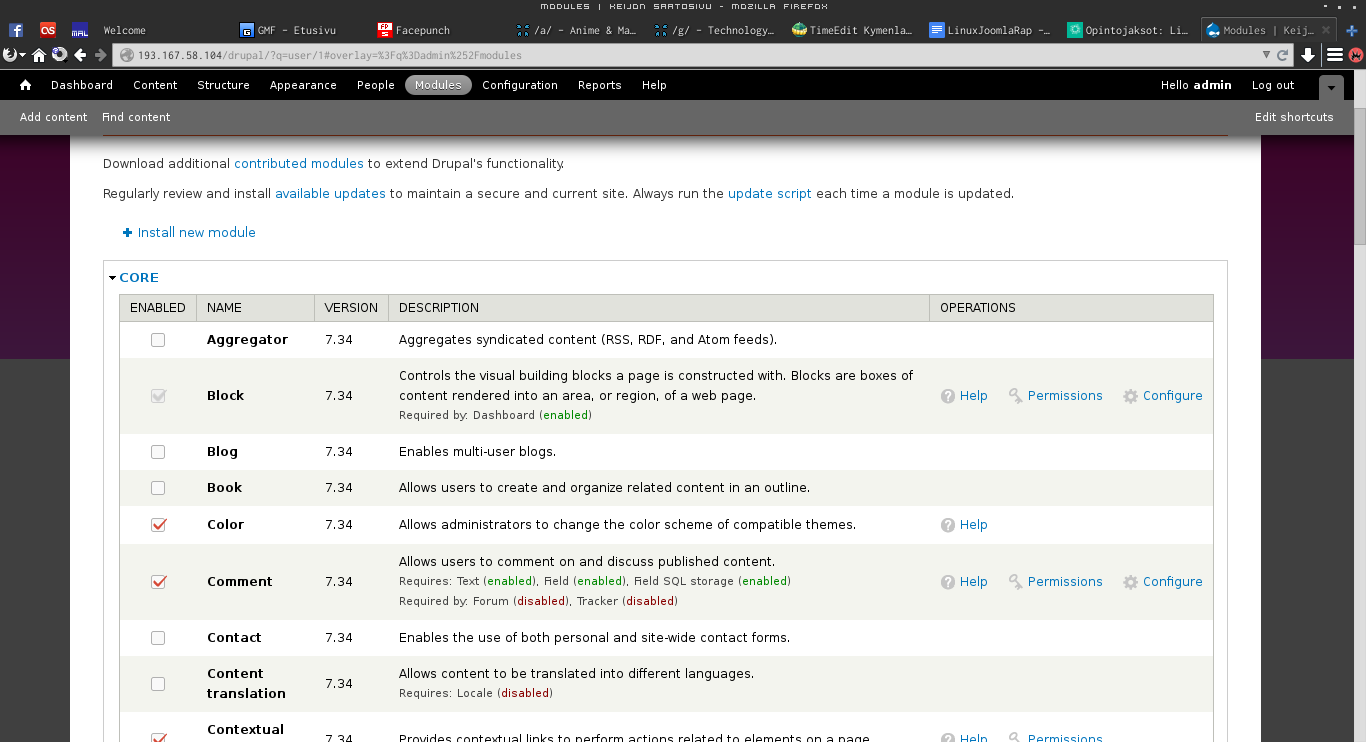Uncheck the Contextual links checkbox
Image resolution: width=1366 pixels, height=742 pixels.
pyautogui.click(x=158, y=738)
